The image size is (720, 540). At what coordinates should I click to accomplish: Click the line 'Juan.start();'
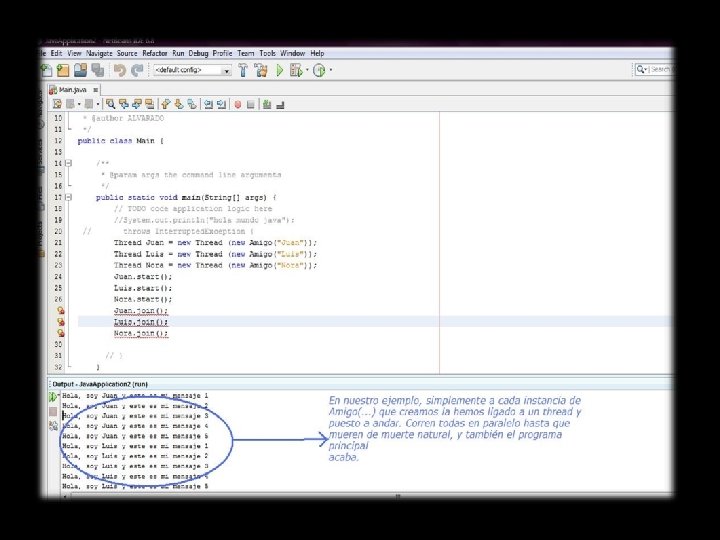point(143,277)
